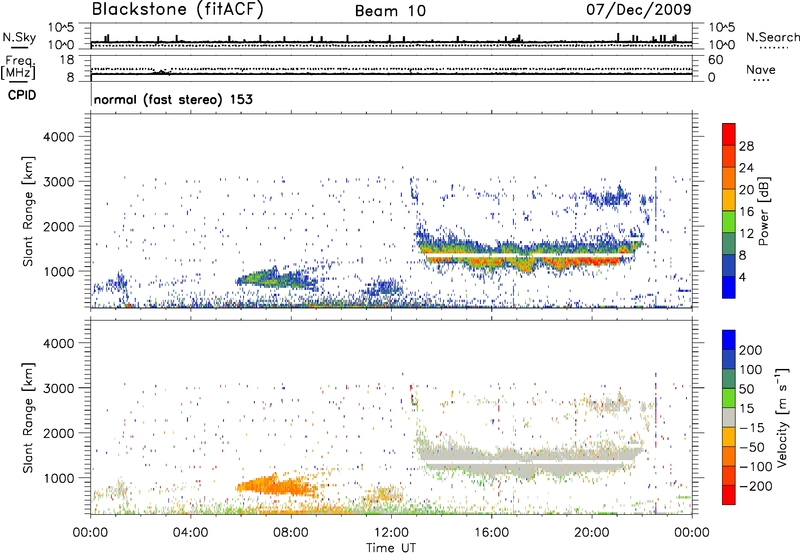Click the '2000' tick of the velocity panel

[58, 433]
